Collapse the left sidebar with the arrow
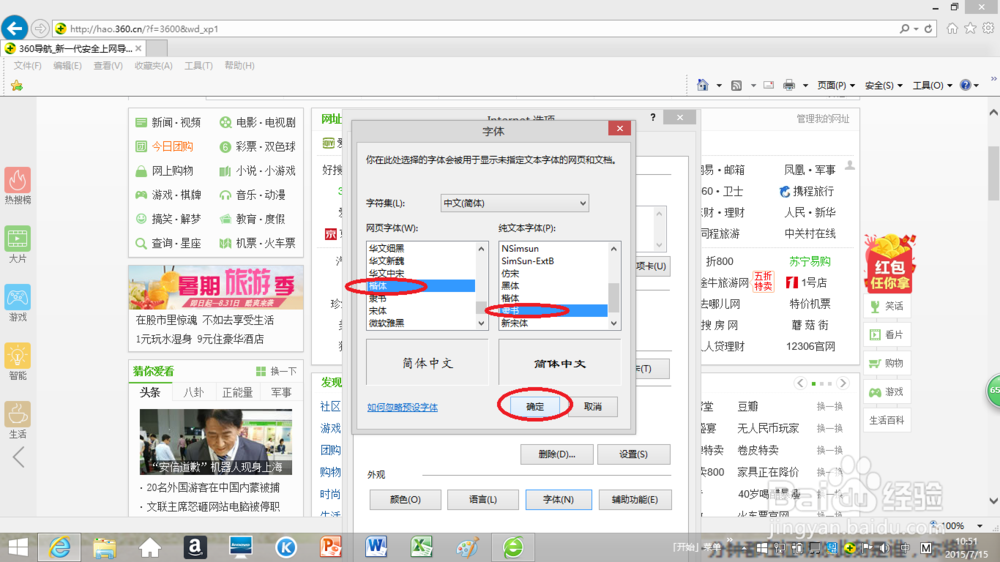Viewport: 1000px width, 562px height. [18, 457]
